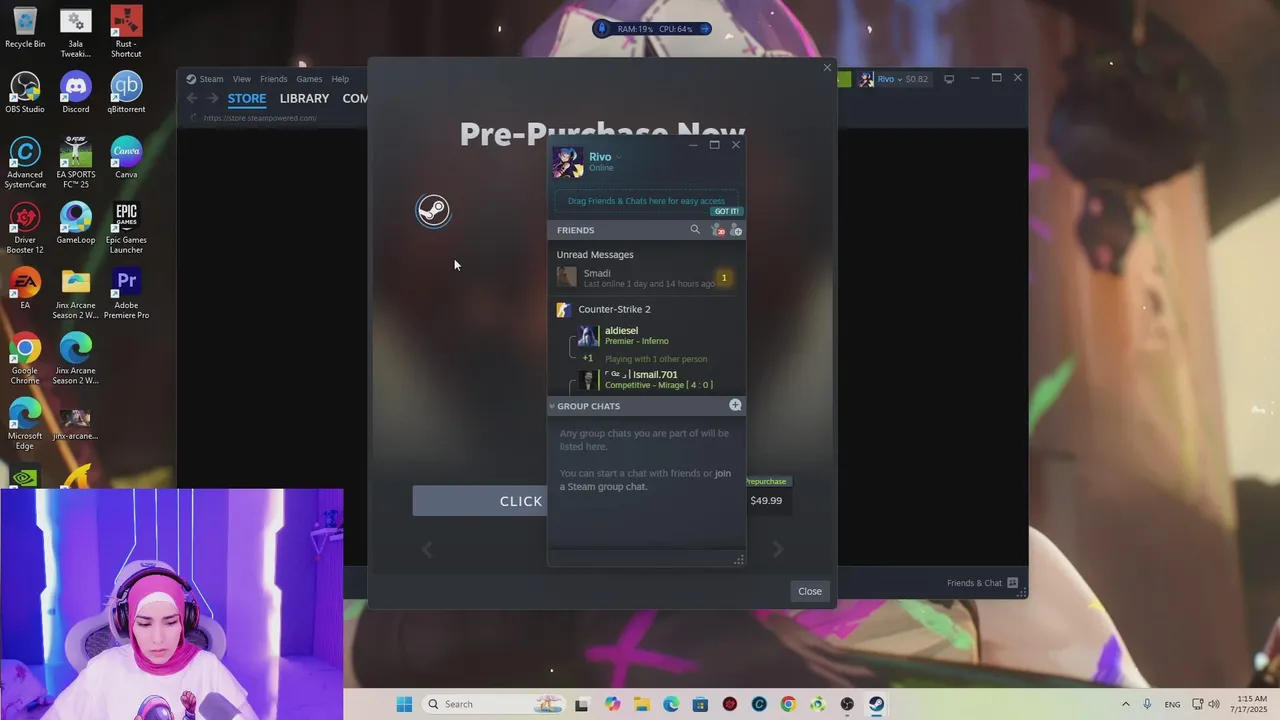1280x720 pixels.
Task: Launch Rust shortcut on desktop
Action: pos(126,32)
